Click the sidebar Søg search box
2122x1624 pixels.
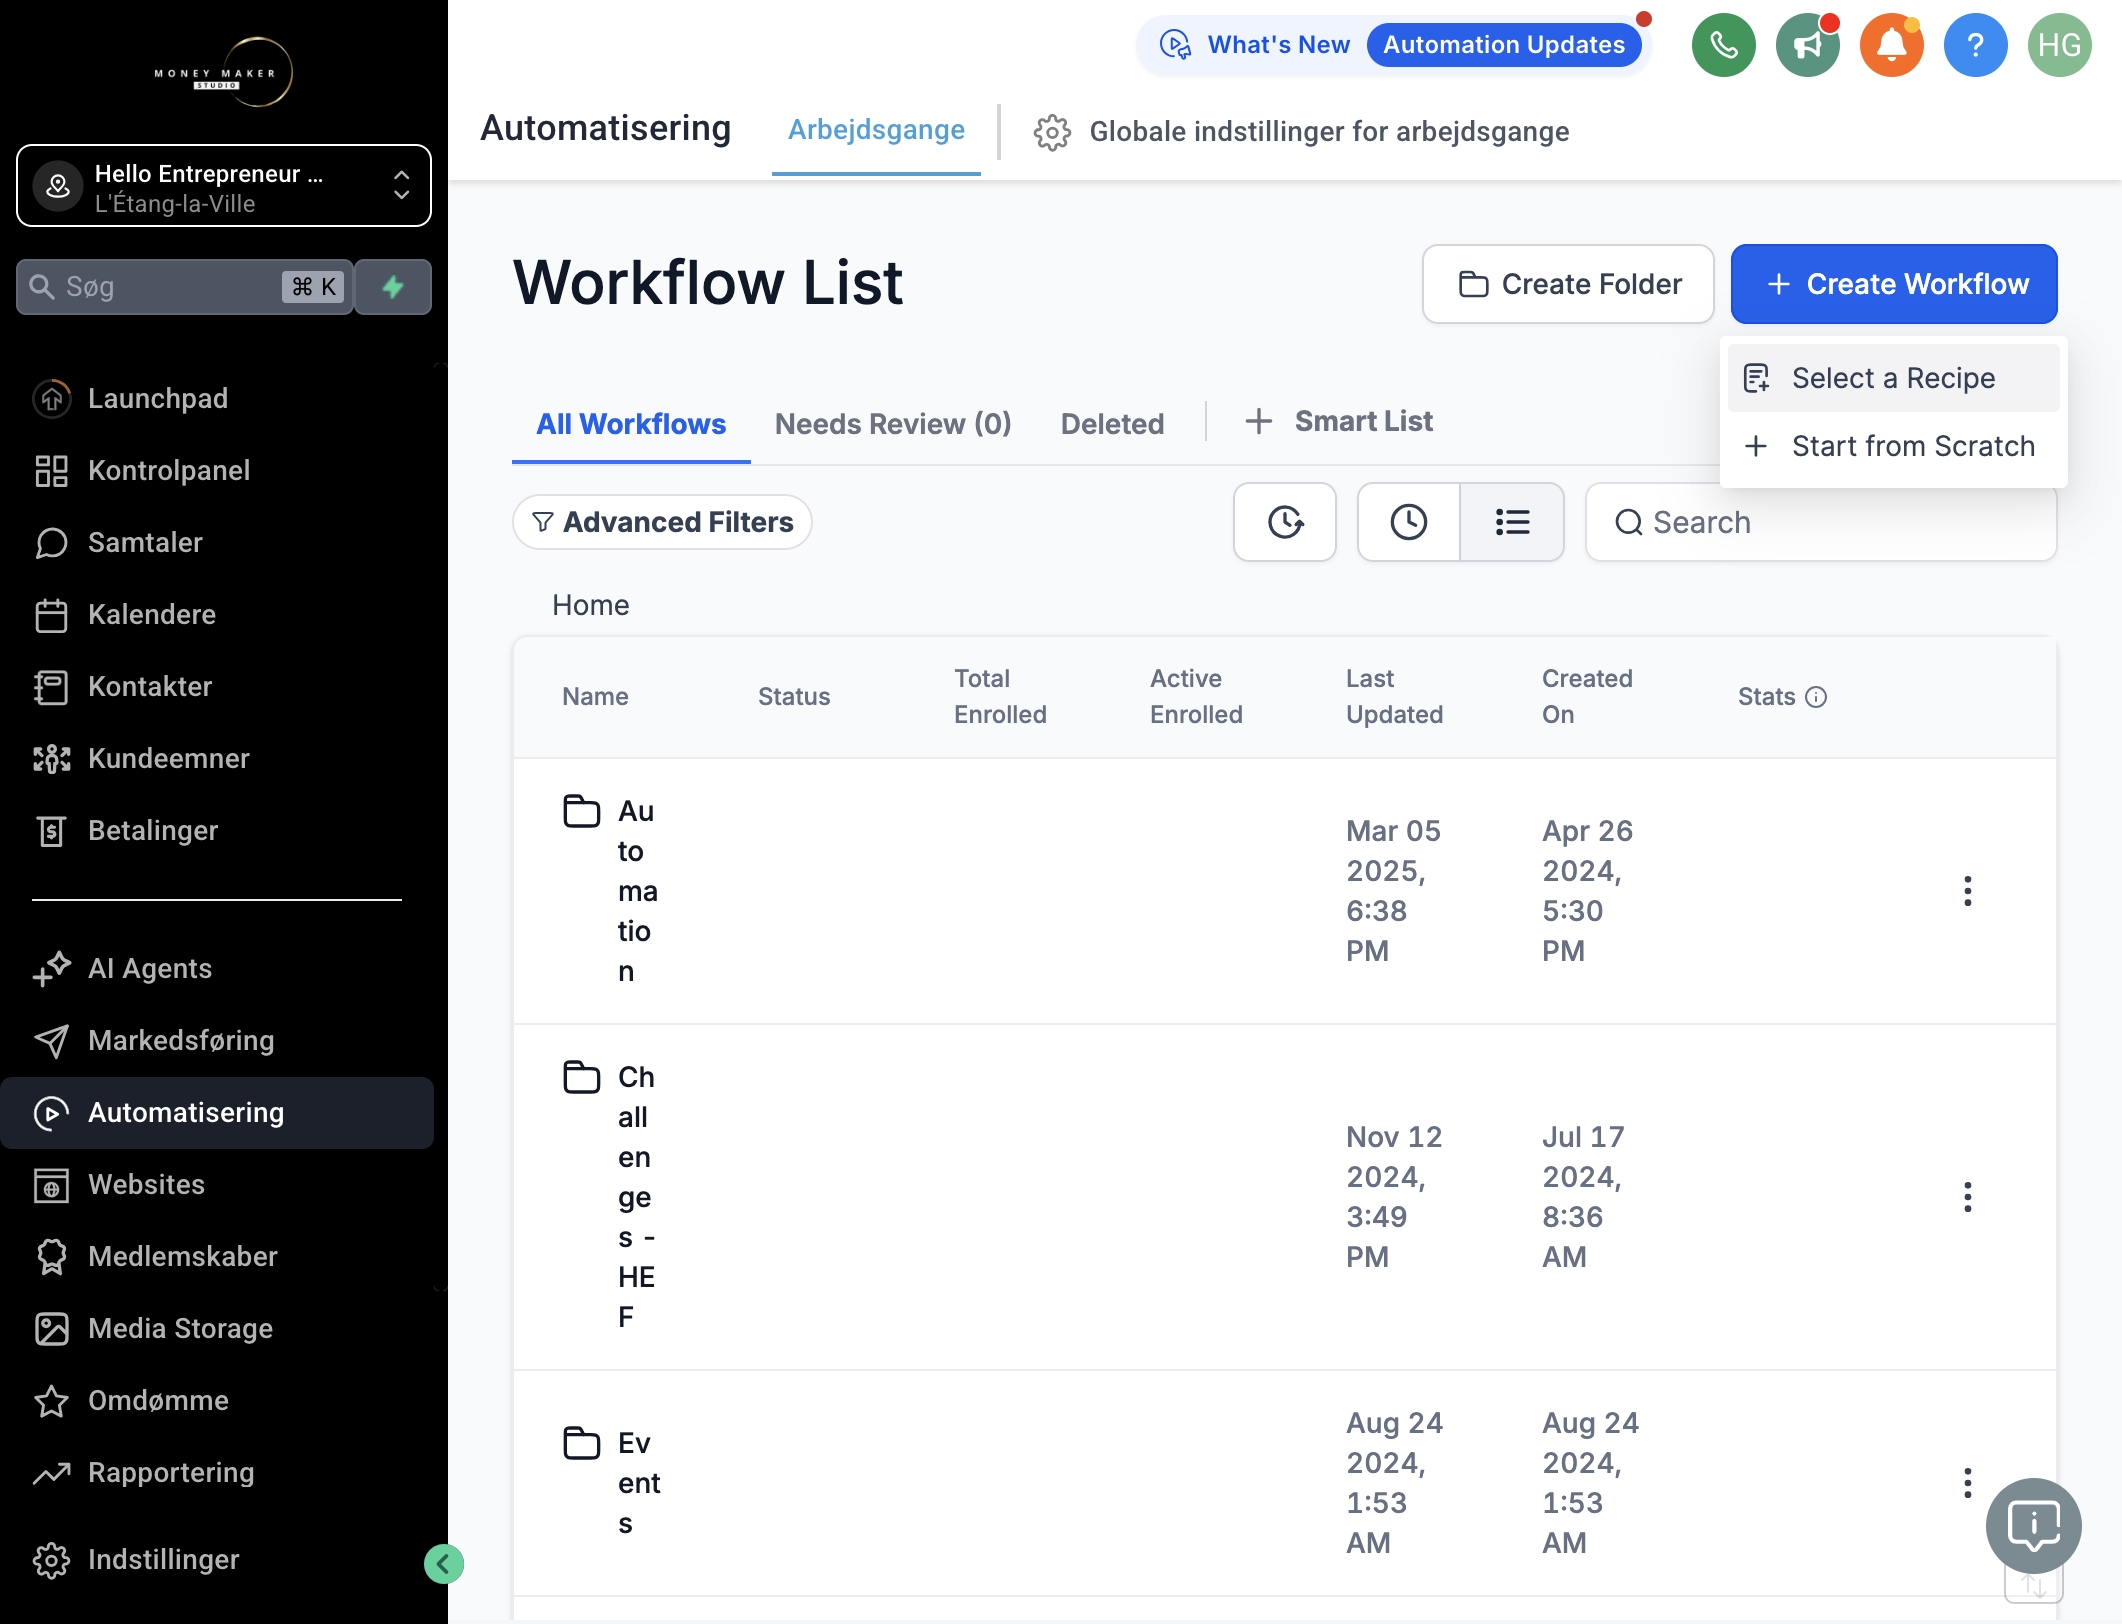(x=185, y=287)
